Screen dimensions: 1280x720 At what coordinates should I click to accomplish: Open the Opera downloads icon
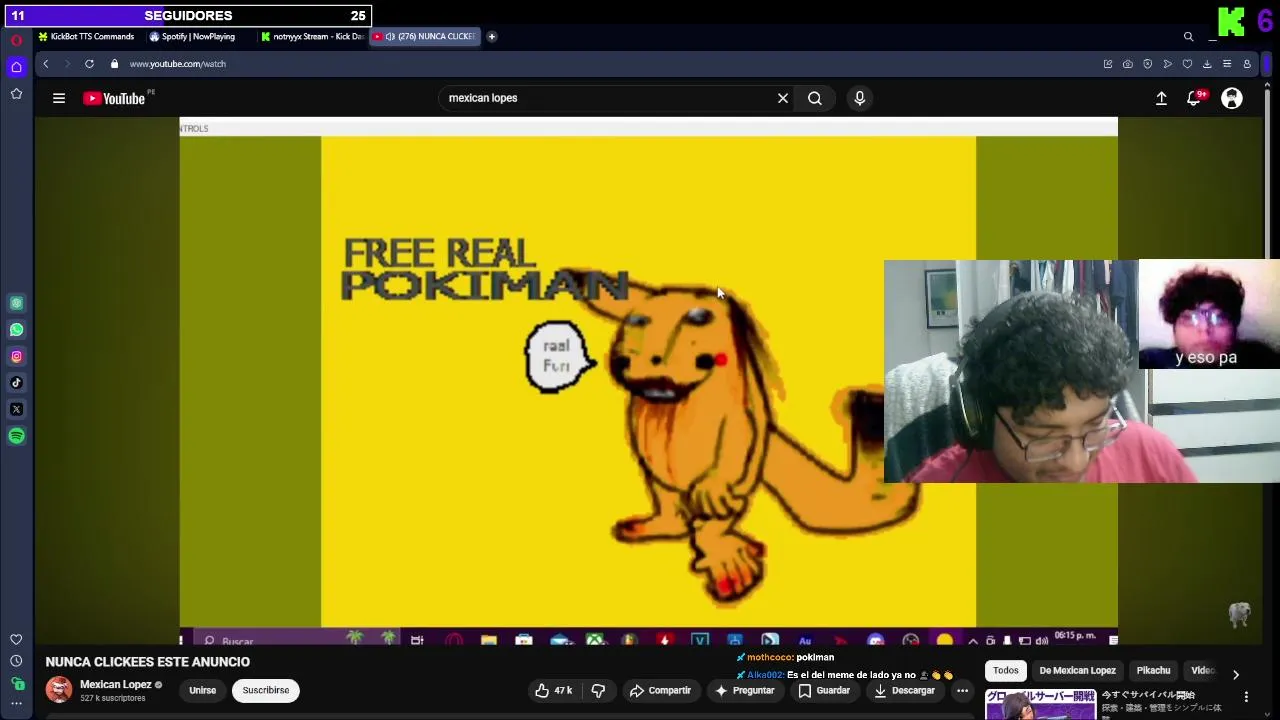click(1207, 64)
